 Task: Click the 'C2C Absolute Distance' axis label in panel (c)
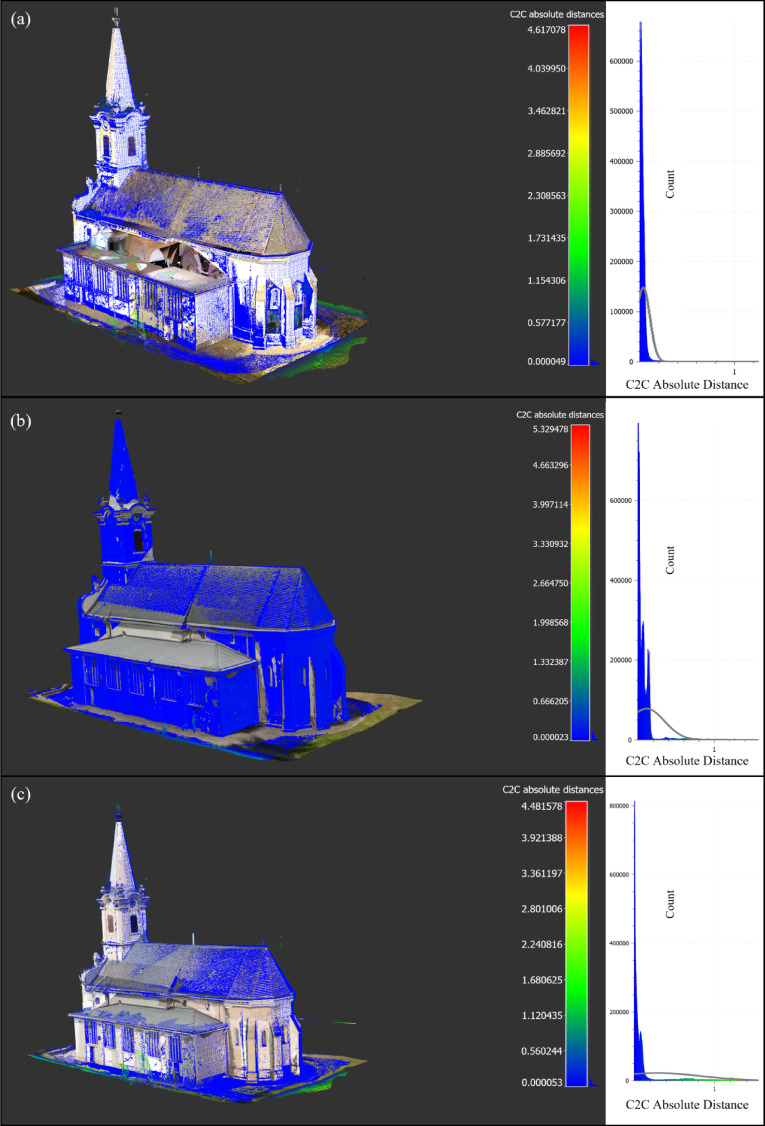(x=687, y=1105)
